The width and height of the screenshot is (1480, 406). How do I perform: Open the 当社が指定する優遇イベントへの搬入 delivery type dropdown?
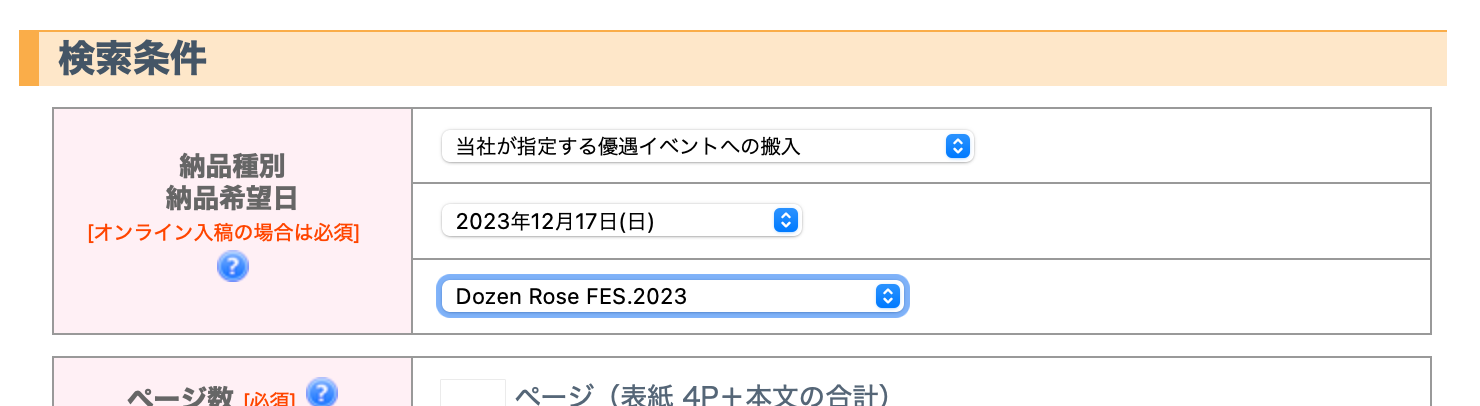click(x=707, y=146)
